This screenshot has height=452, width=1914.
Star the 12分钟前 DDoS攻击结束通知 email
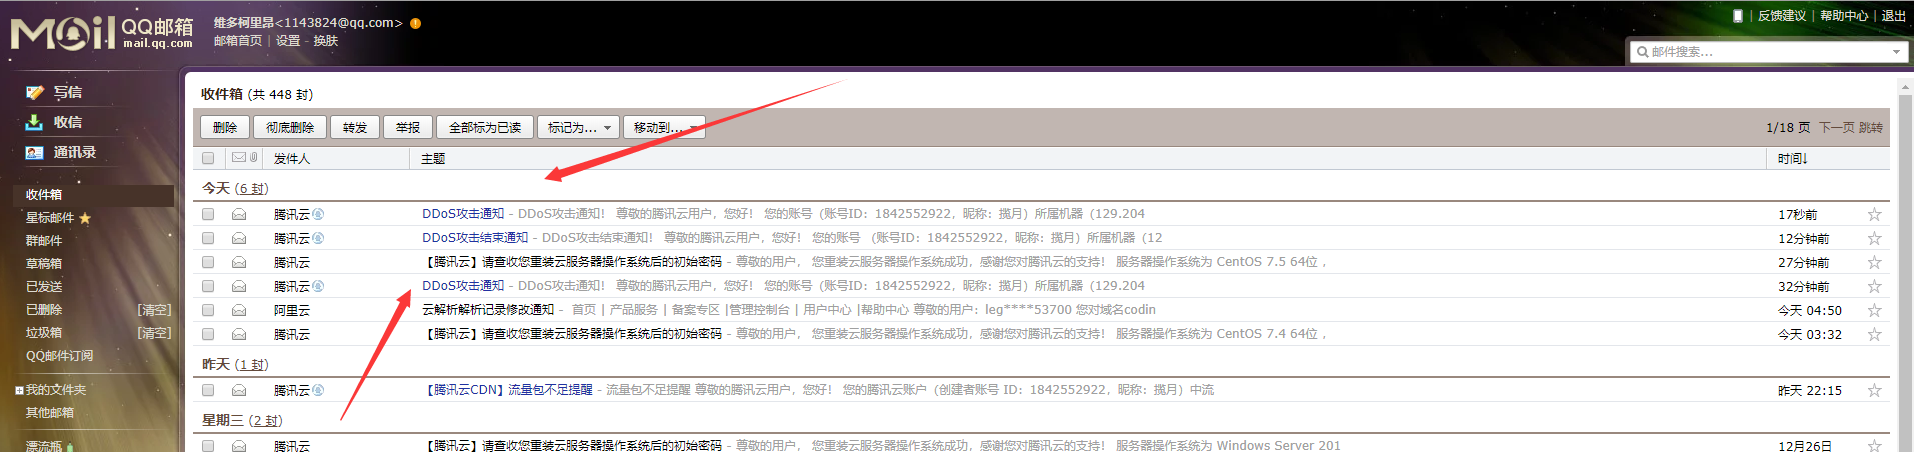click(x=1874, y=238)
